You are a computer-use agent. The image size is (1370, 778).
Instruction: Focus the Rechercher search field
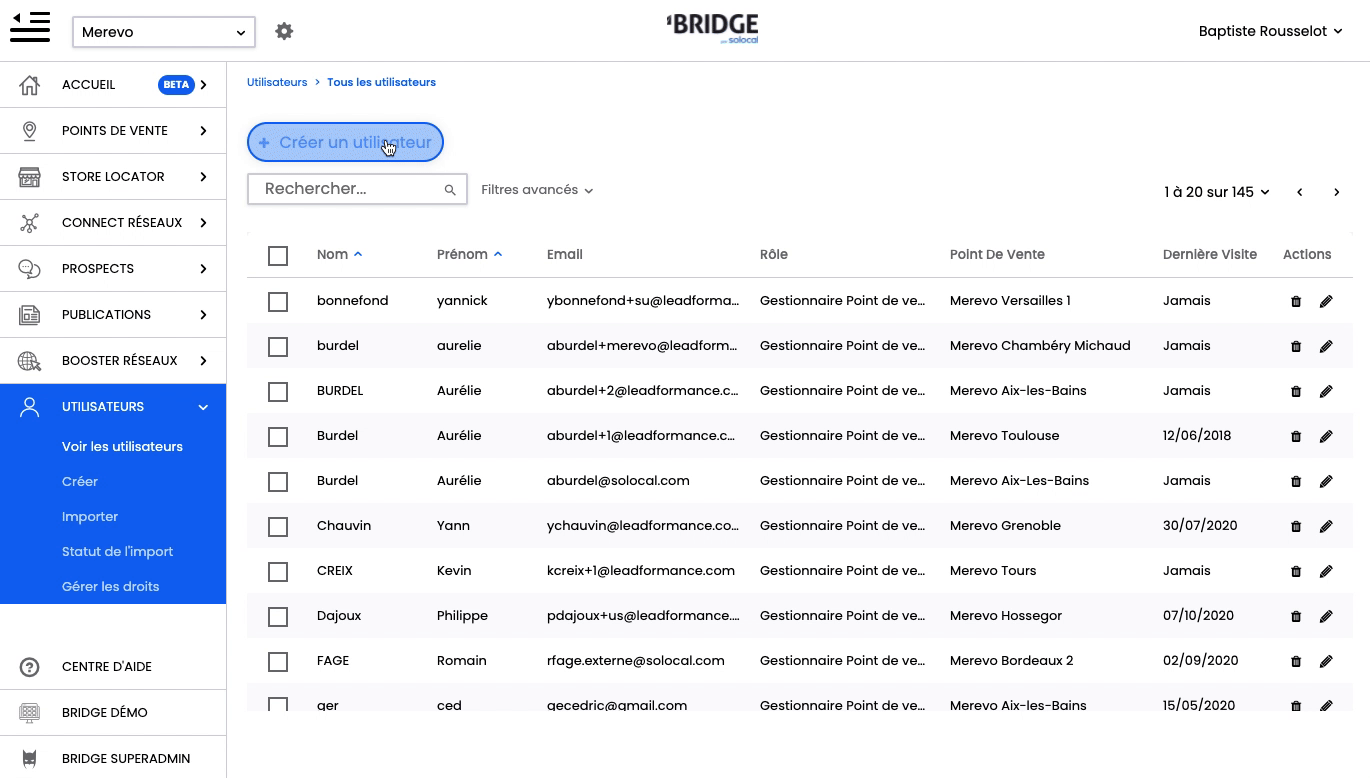[357, 189]
